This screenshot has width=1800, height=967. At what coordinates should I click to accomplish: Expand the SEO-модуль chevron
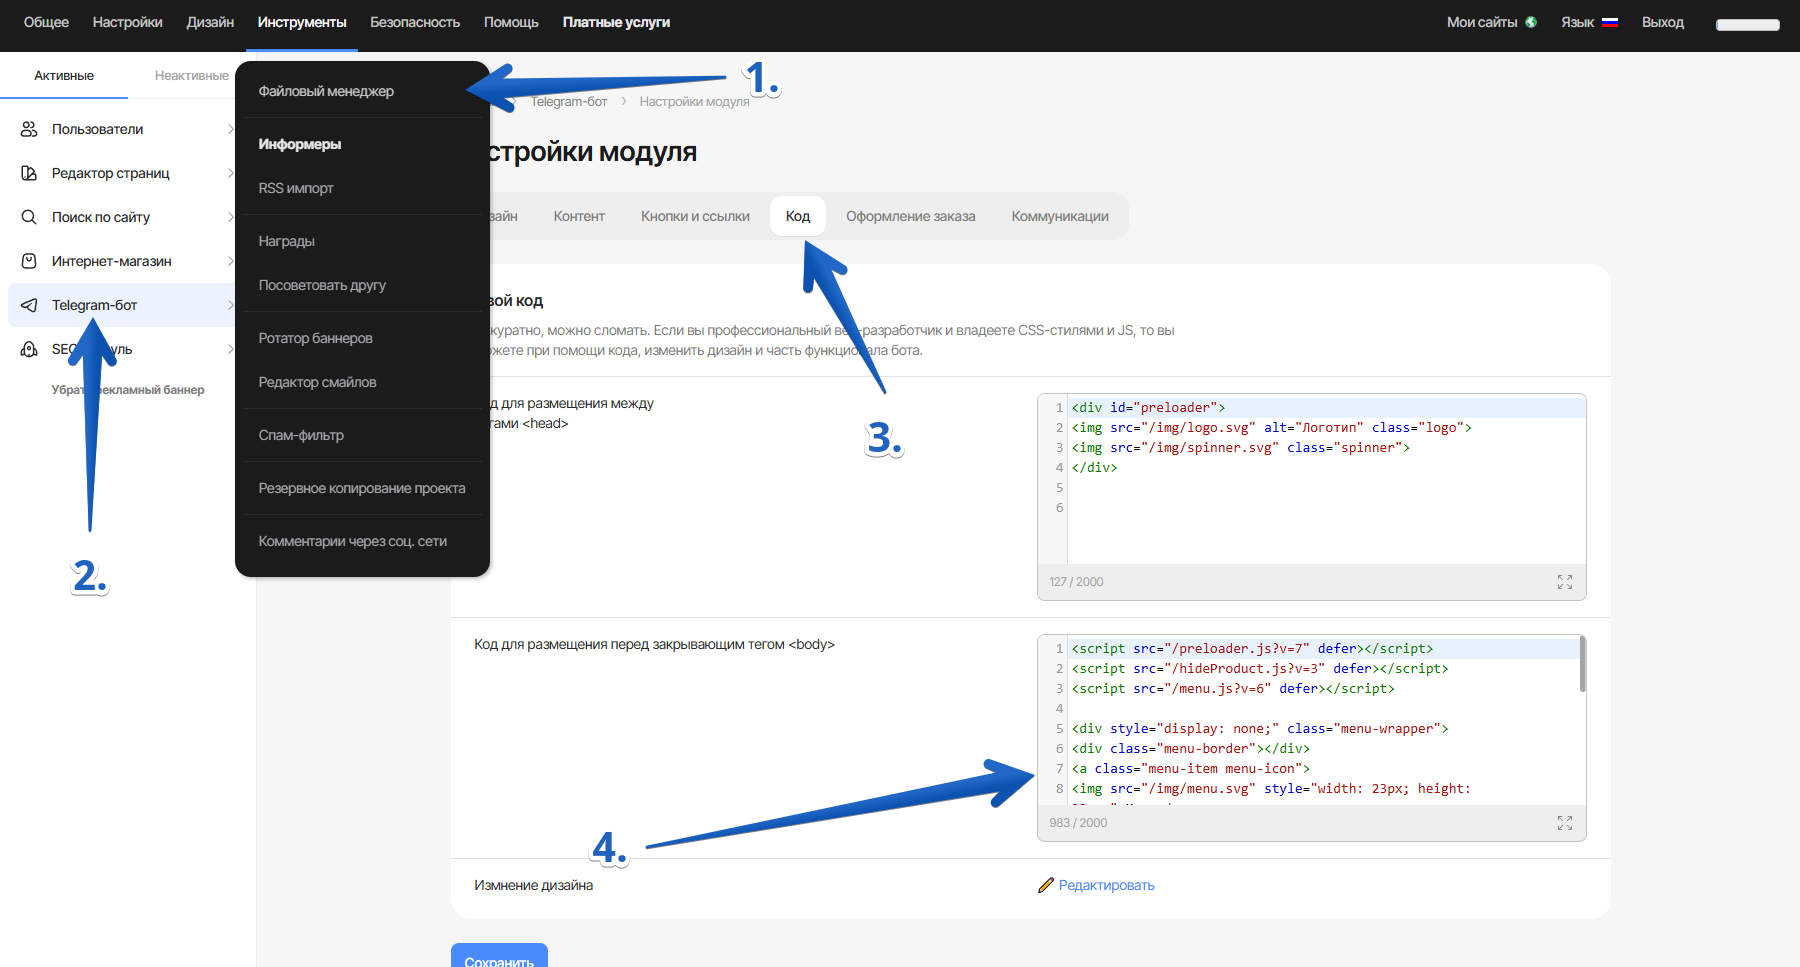point(230,349)
